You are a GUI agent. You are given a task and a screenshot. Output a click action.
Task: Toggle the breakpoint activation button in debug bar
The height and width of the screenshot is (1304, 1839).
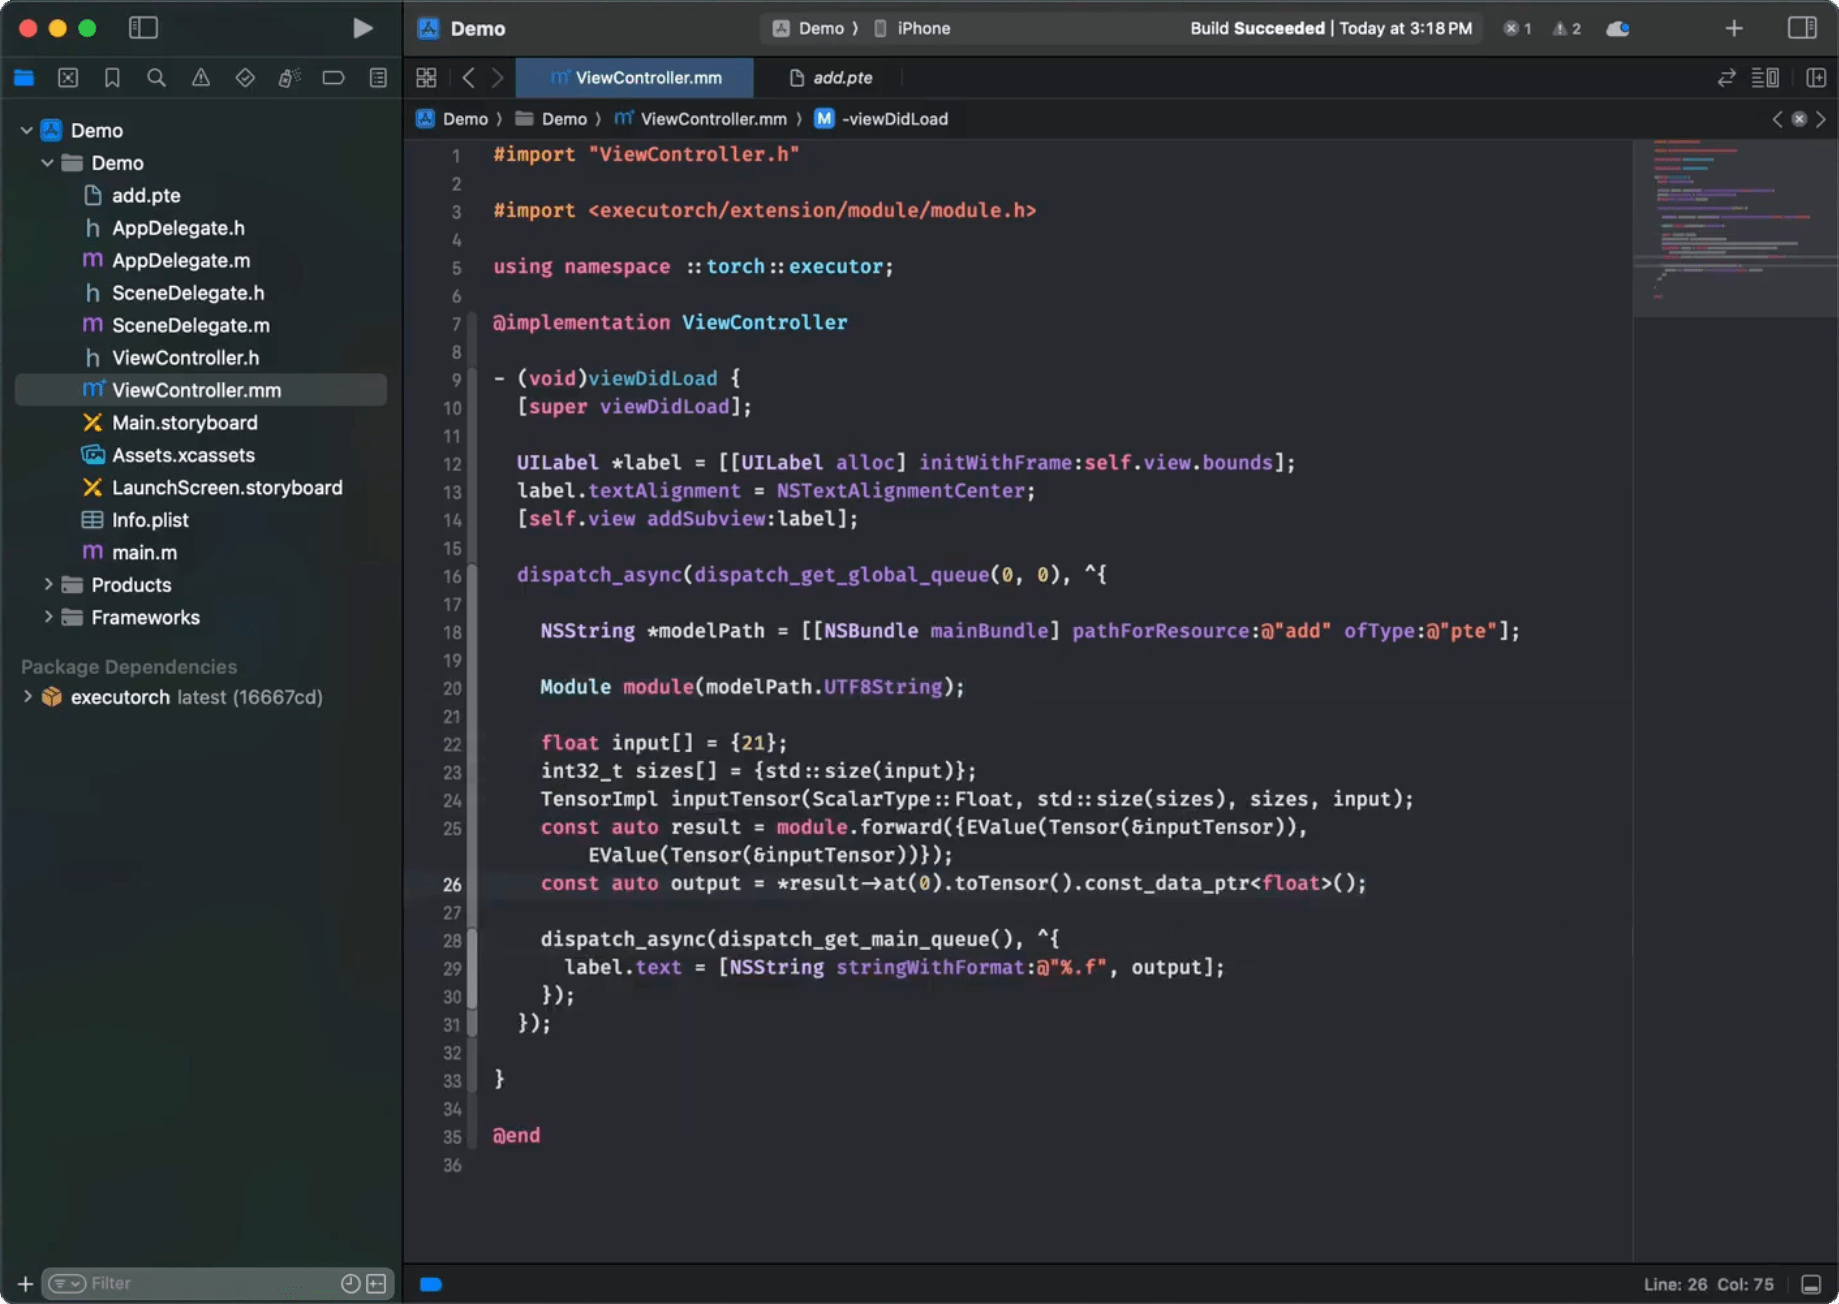click(x=430, y=1284)
